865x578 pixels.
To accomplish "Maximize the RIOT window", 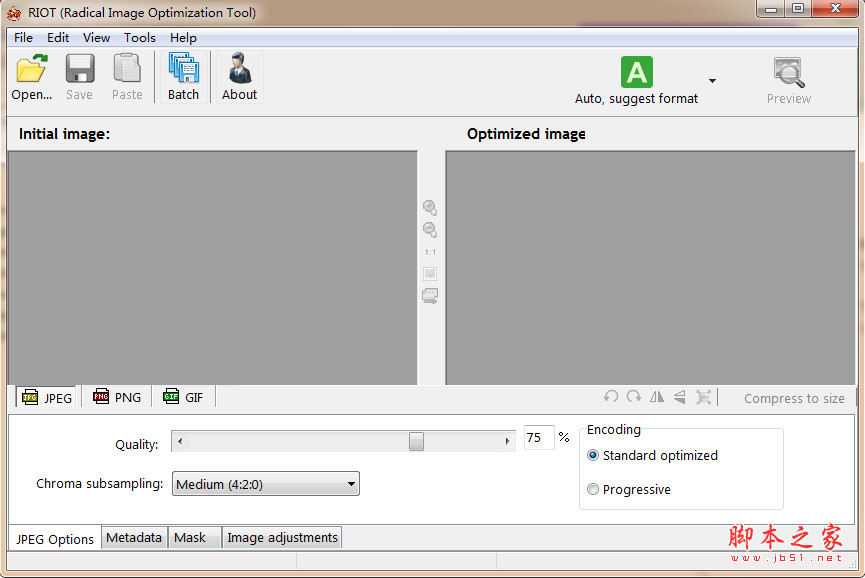I will (798, 9).
